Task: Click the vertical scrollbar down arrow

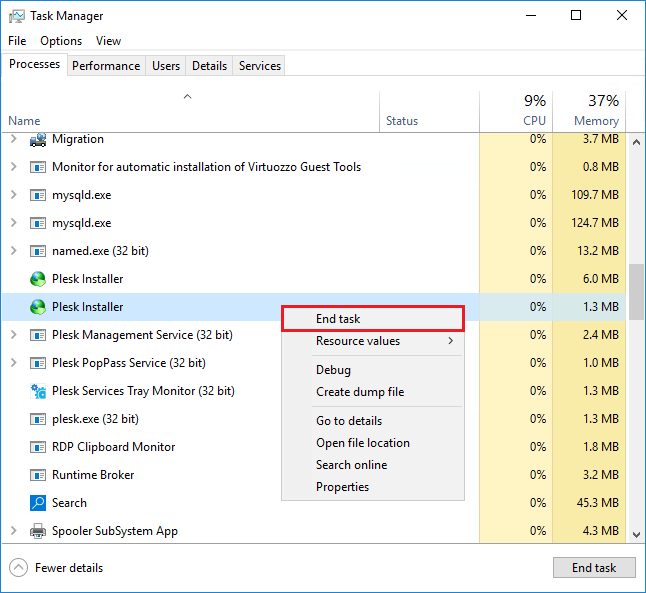Action: [636, 534]
